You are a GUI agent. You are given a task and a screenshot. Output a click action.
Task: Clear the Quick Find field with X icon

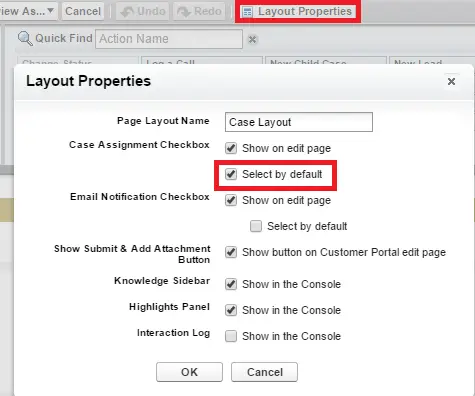(x=252, y=40)
